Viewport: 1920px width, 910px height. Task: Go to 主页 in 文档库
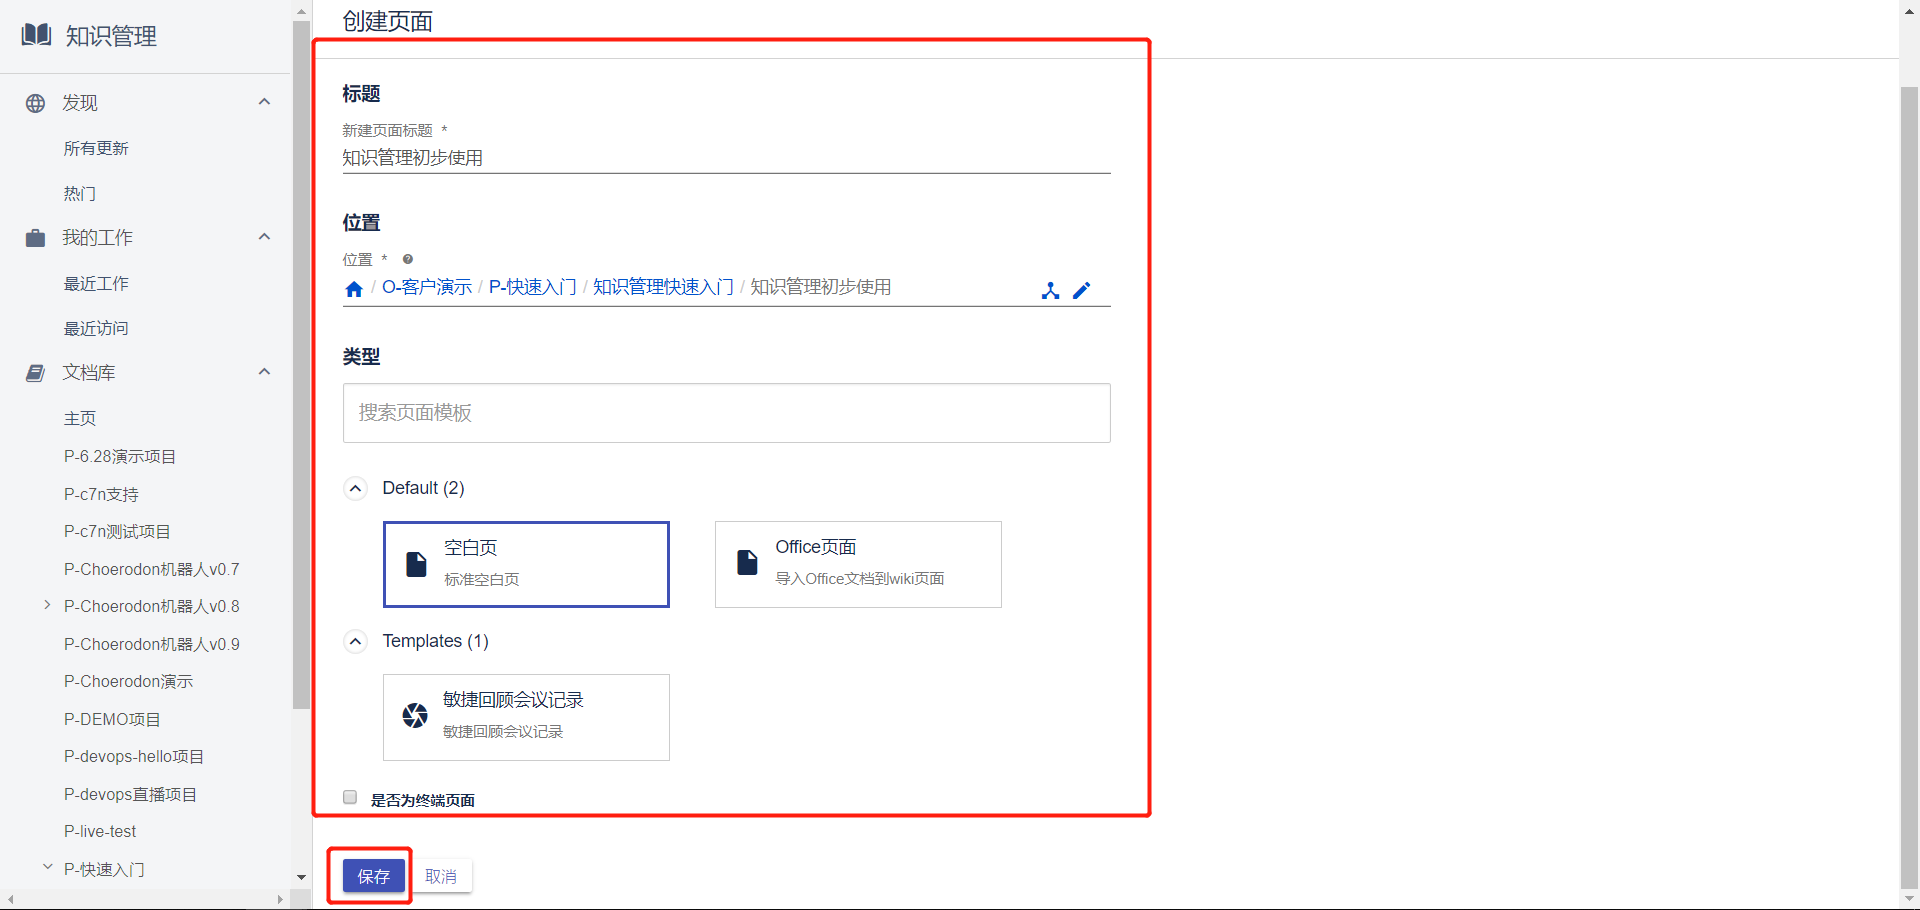coord(80,418)
